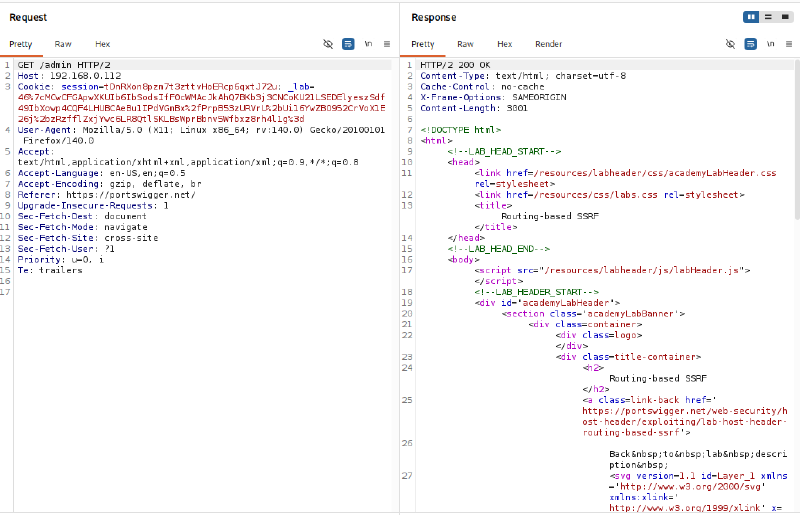Screen dimensions: 800x515
Task: Select combined tabbed layout view
Action: coord(785,17)
